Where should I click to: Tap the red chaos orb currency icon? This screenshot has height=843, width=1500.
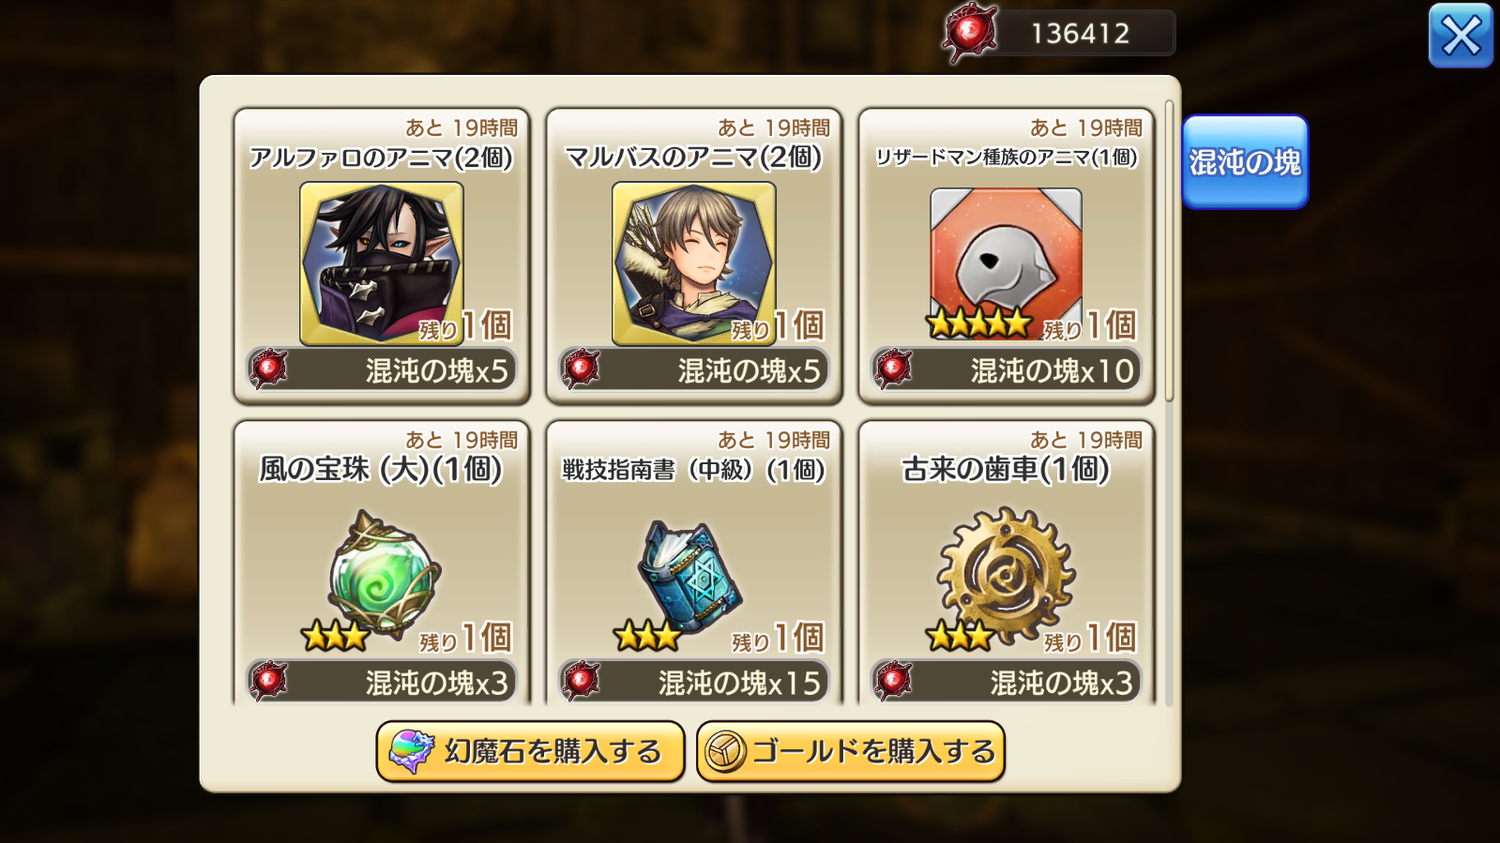point(969,33)
